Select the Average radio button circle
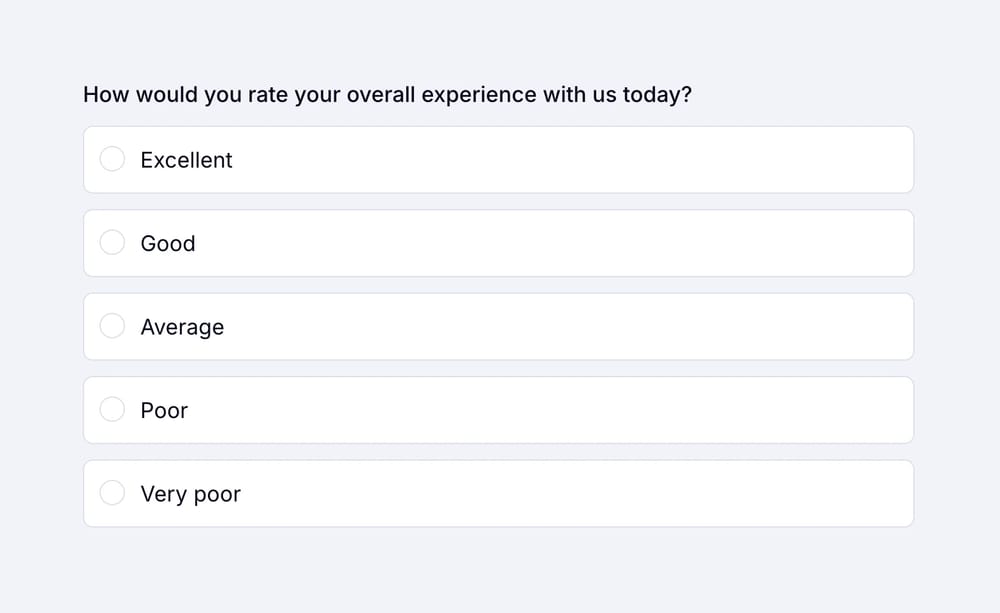 (112, 327)
